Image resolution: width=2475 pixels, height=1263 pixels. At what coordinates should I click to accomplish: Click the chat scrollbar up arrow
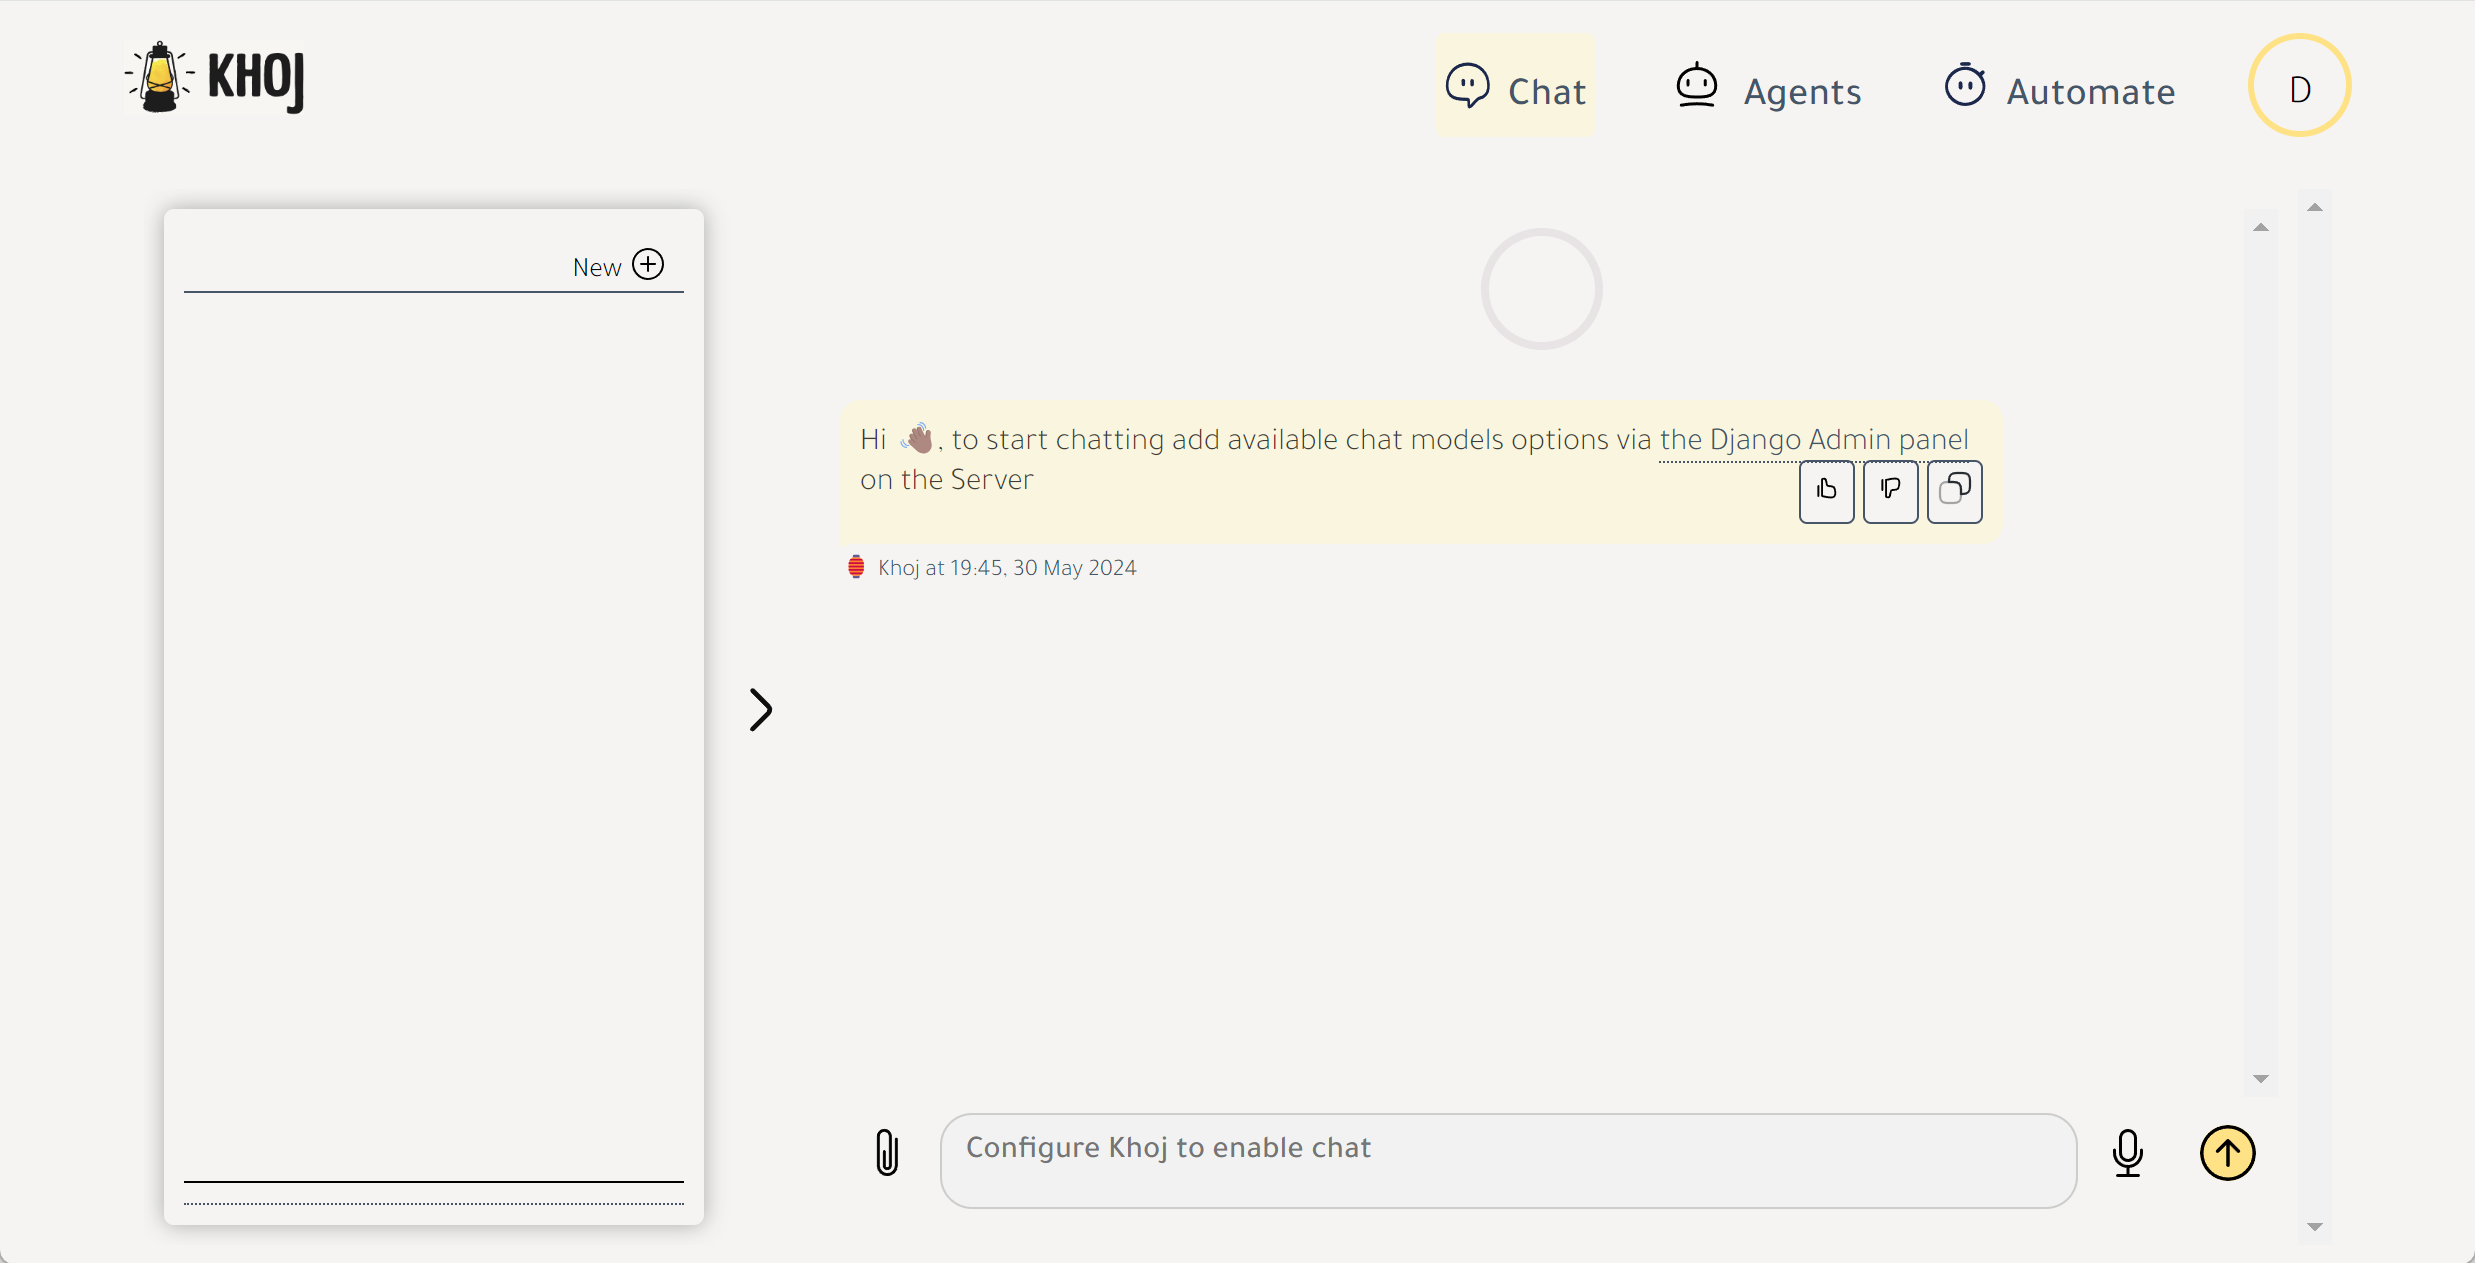pos(2260,228)
